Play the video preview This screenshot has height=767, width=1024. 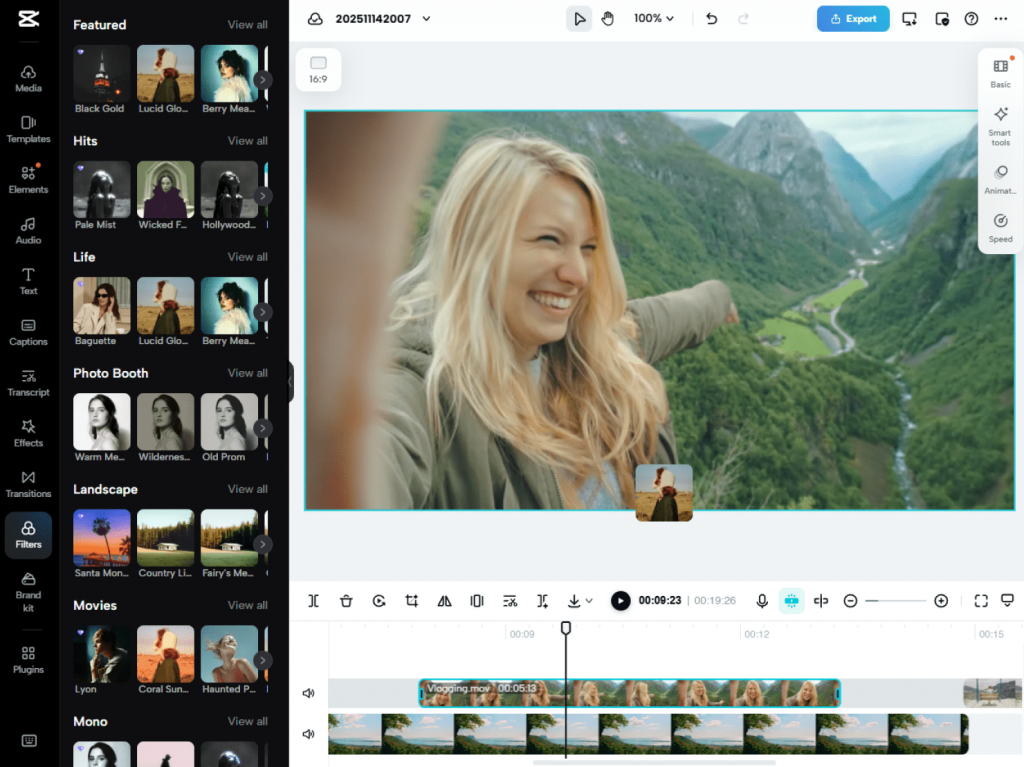pos(620,600)
